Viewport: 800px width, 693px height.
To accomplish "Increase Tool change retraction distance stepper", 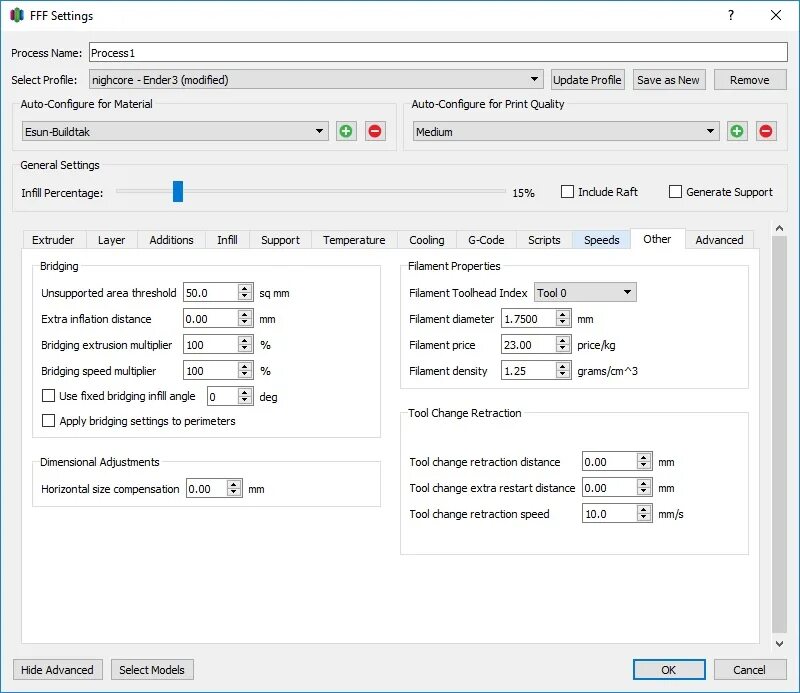I will [644, 457].
